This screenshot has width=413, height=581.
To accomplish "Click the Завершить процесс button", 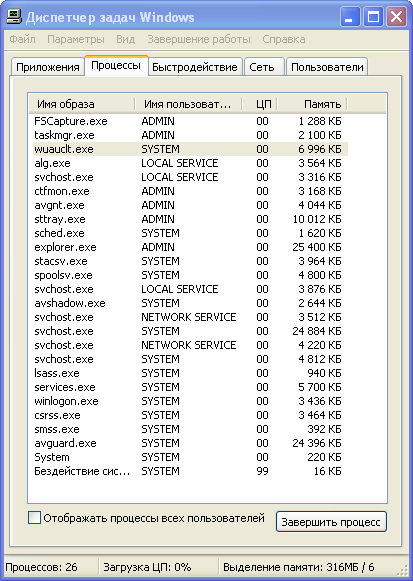I will click(x=331, y=522).
